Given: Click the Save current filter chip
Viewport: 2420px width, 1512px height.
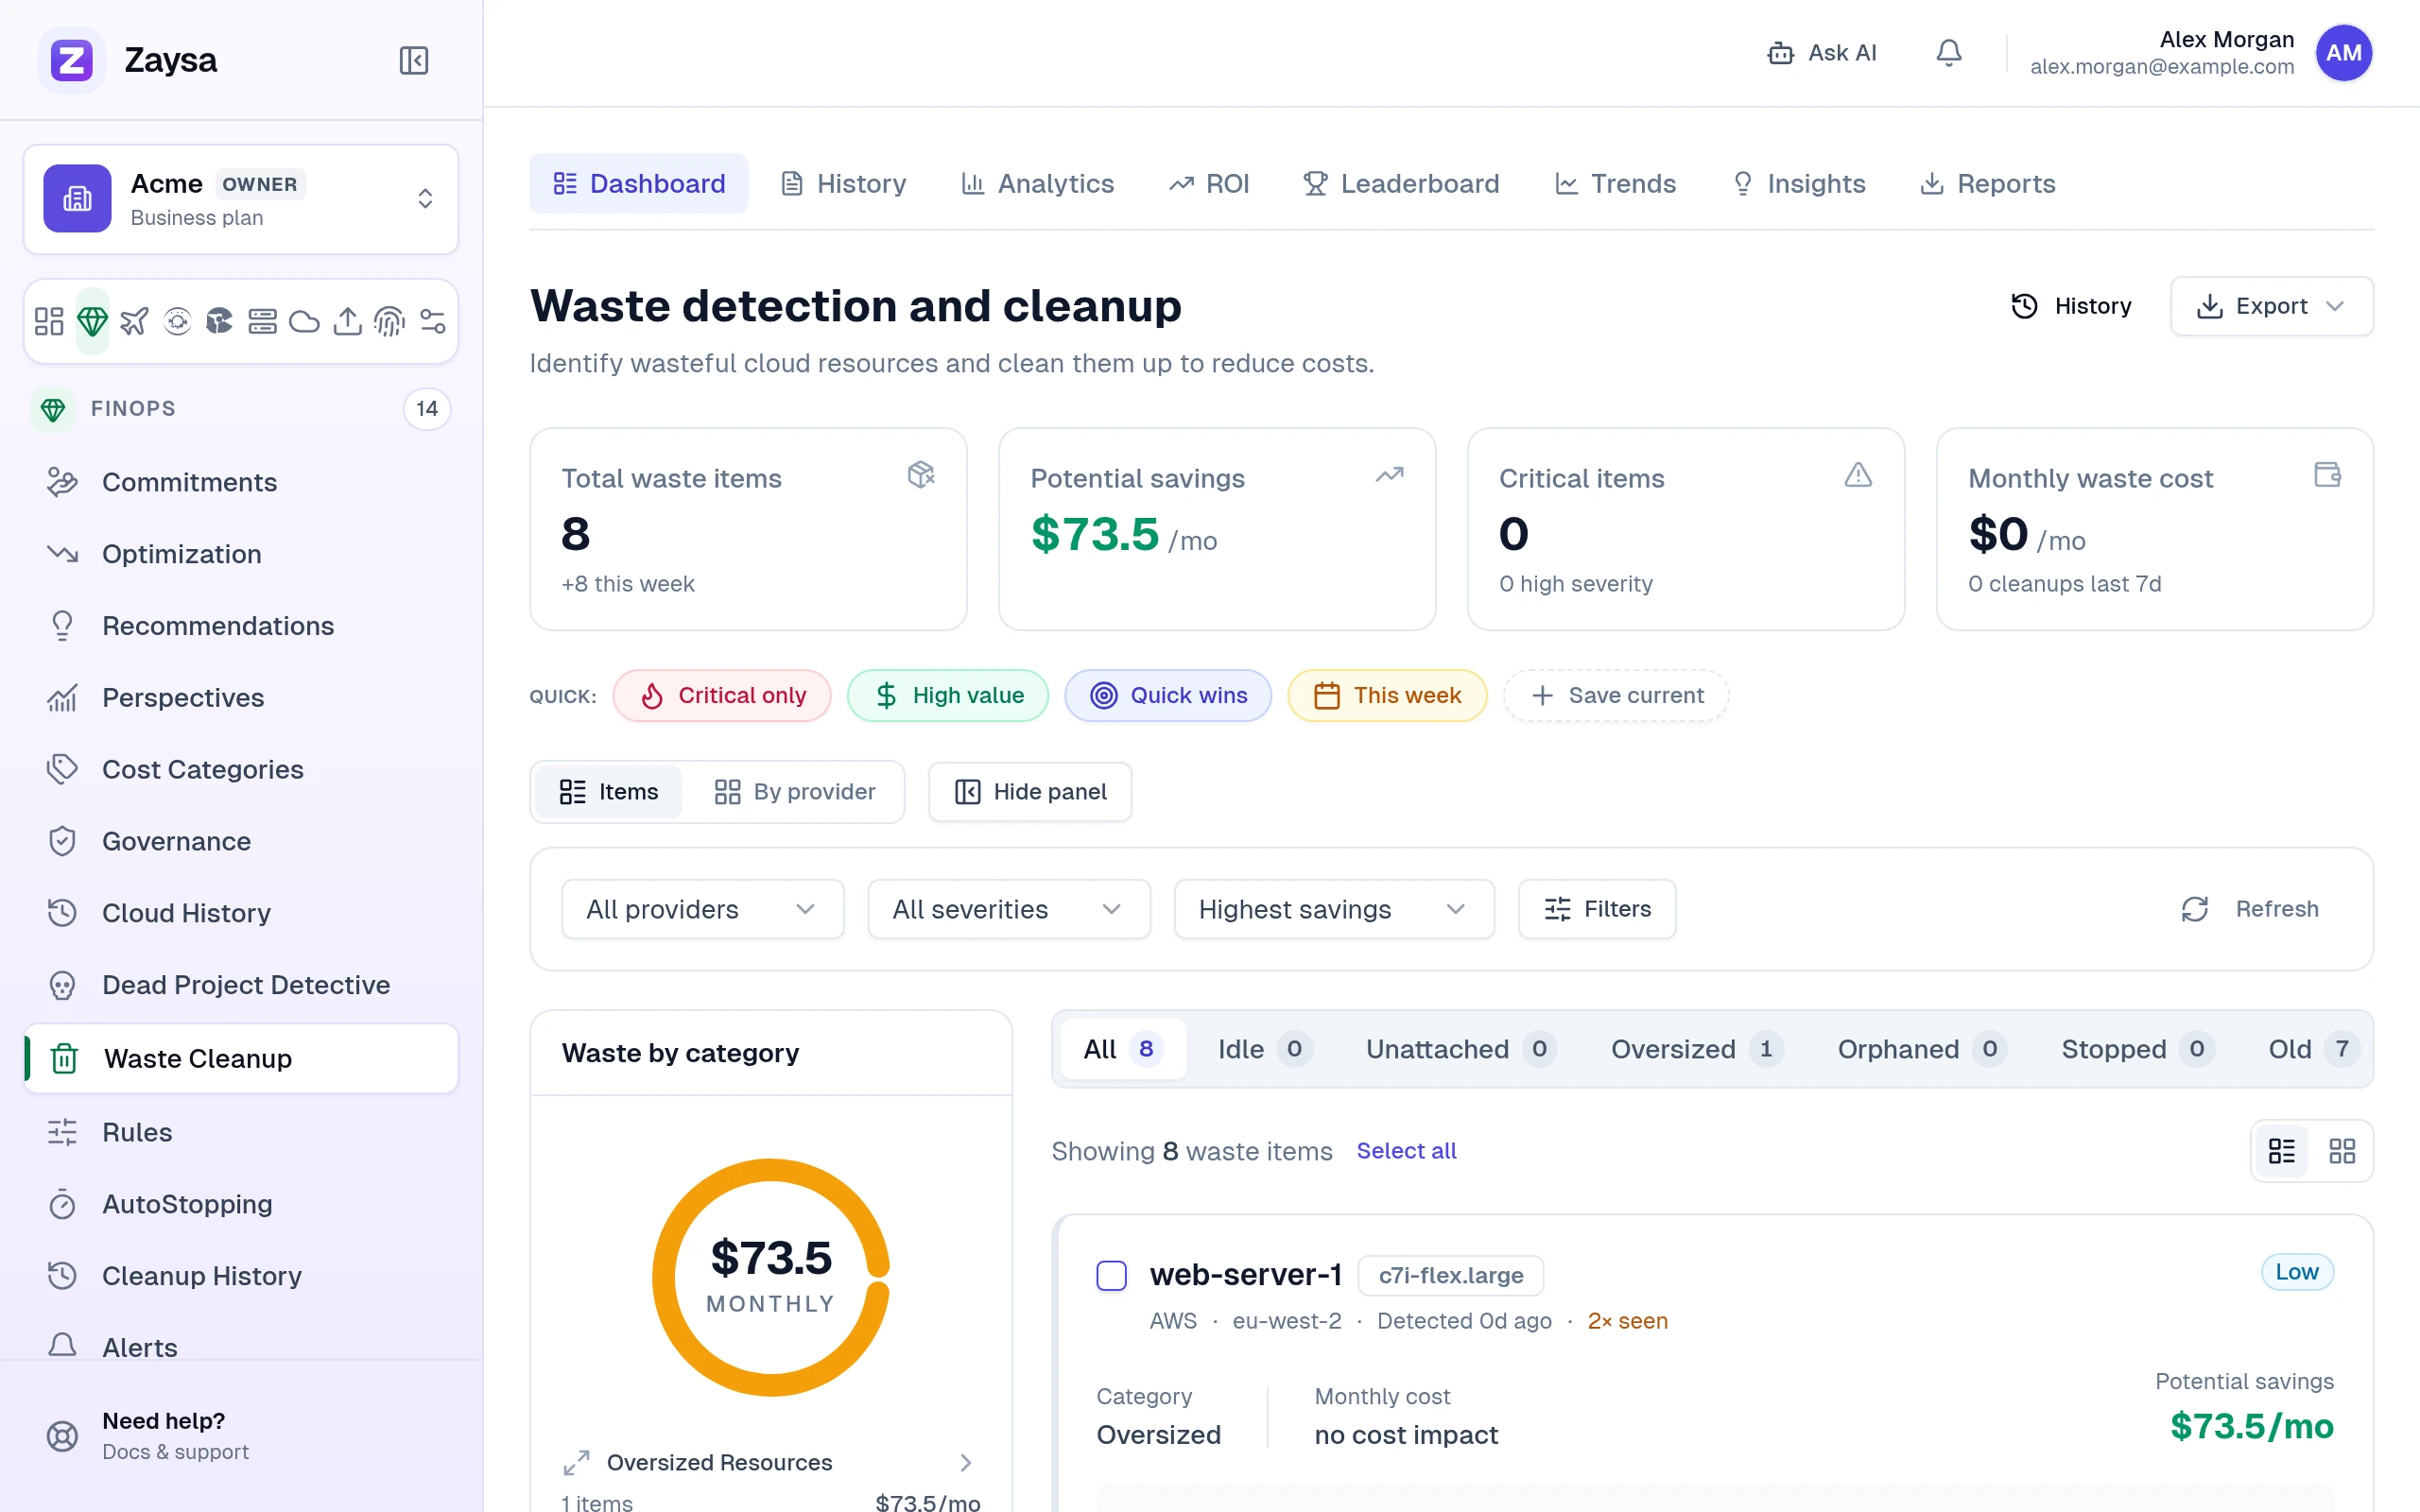Looking at the screenshot, I should click(x=1616, y=695).
